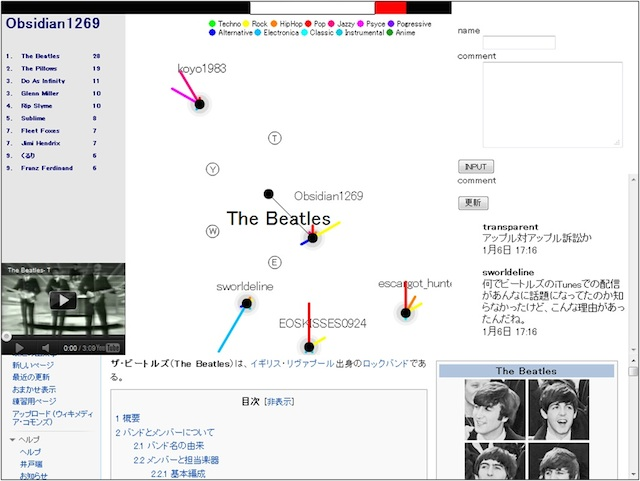Click the circled W key icon
This screenshot has width=640, height=481.
212,231
